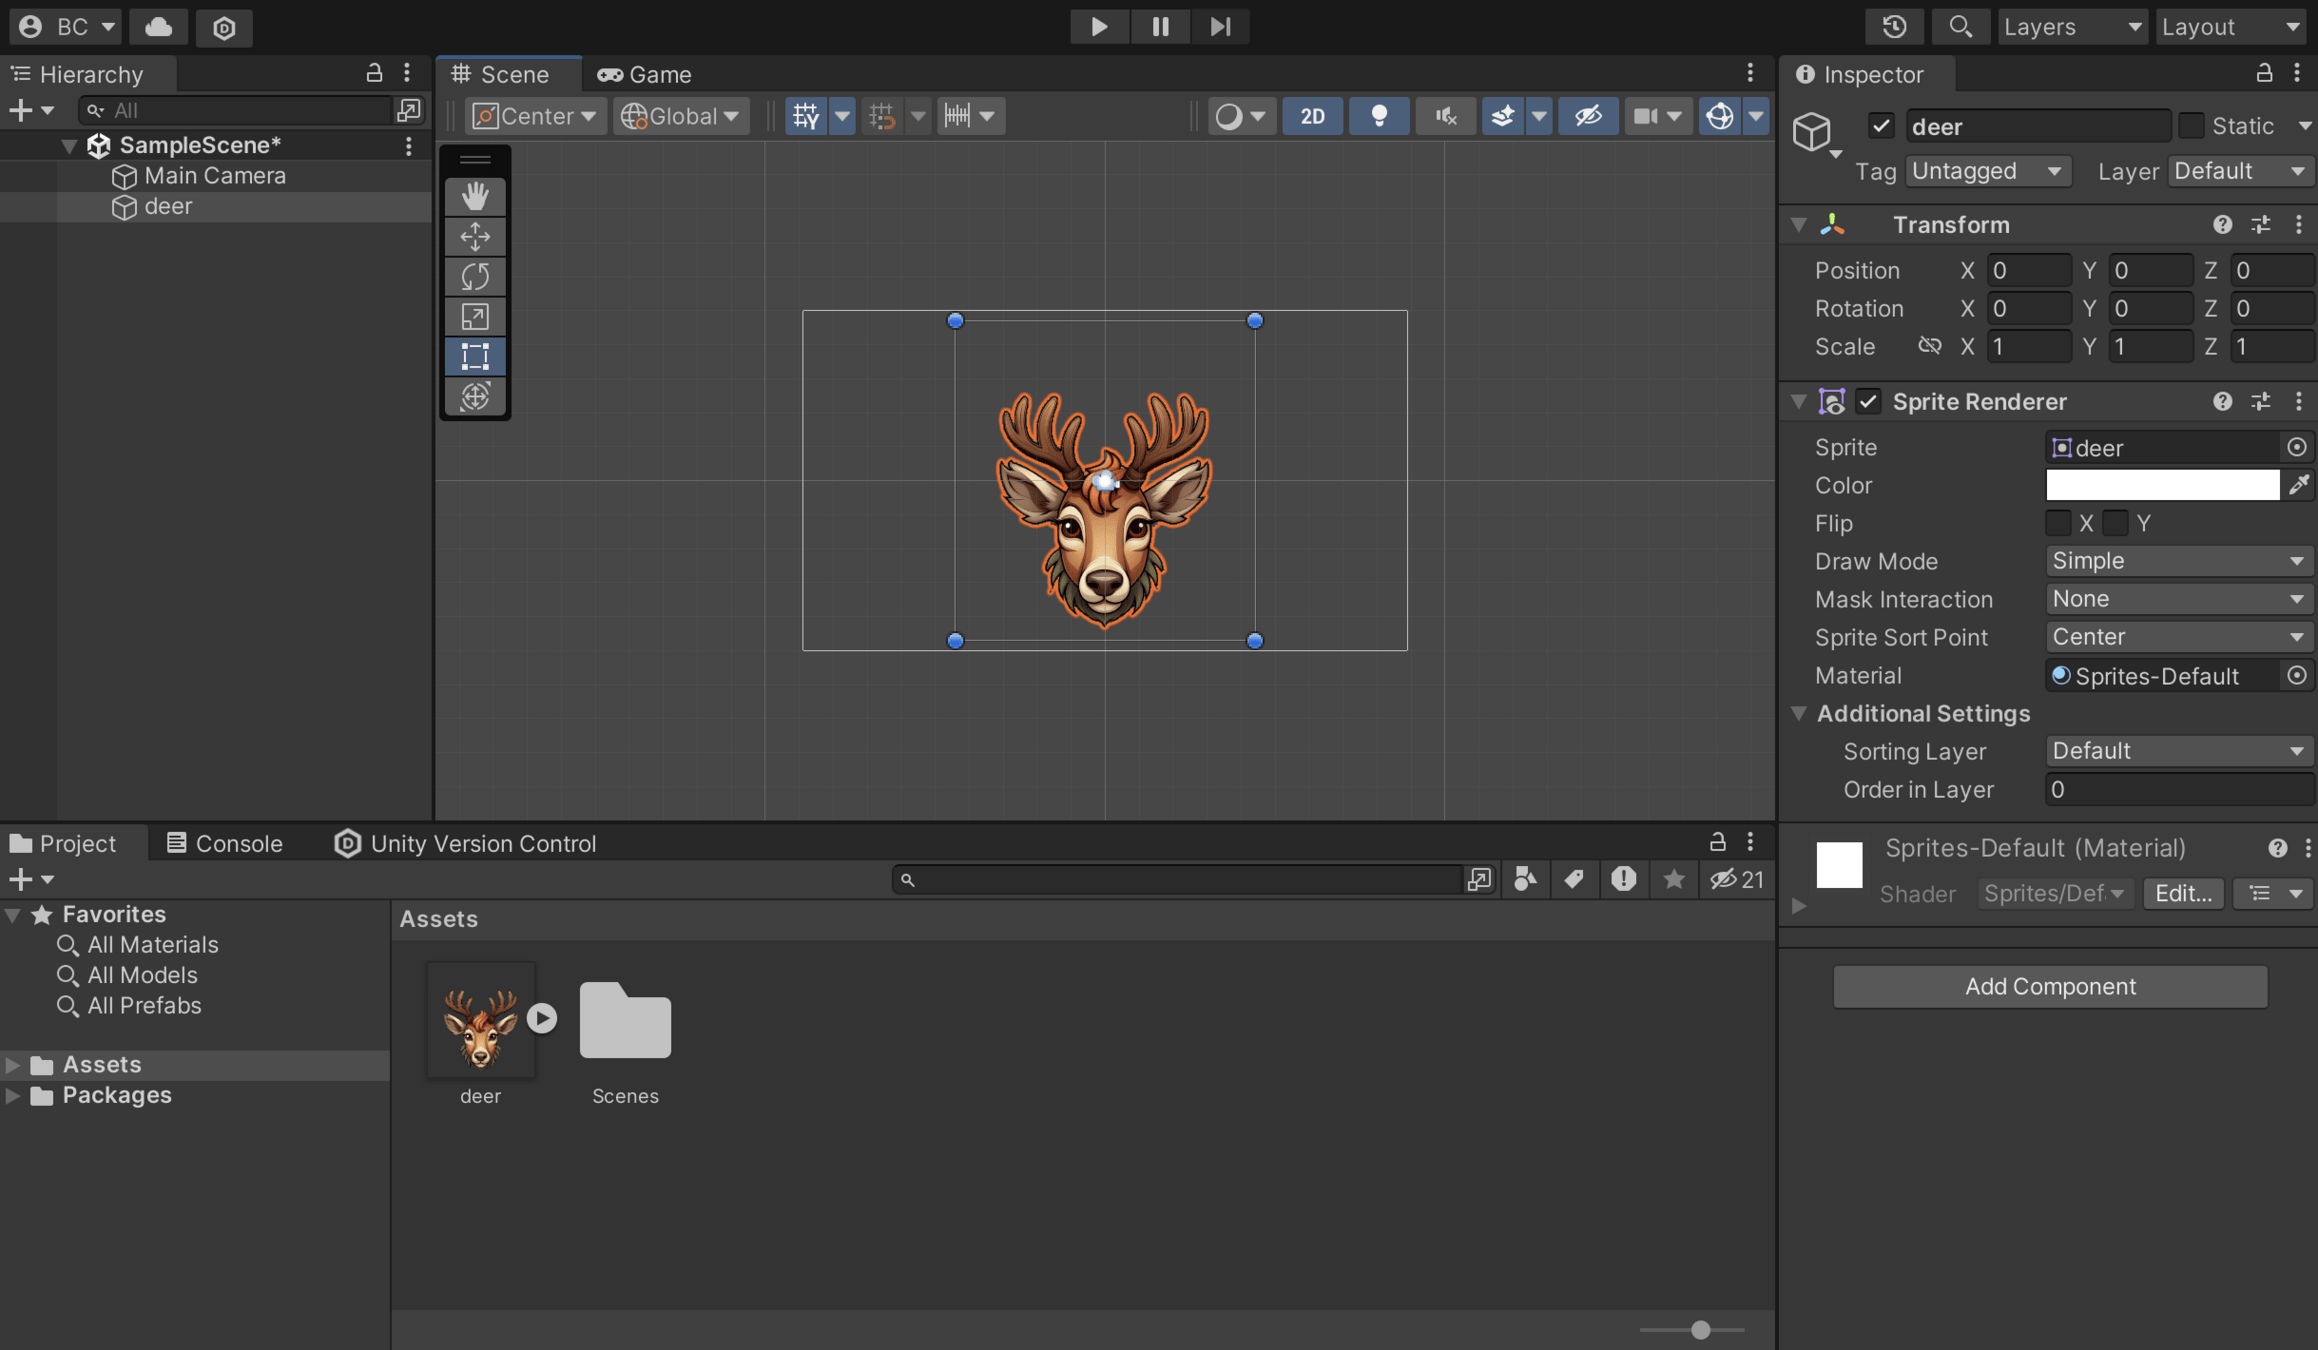Enable Flip X checkbox

coord(2058,523)
